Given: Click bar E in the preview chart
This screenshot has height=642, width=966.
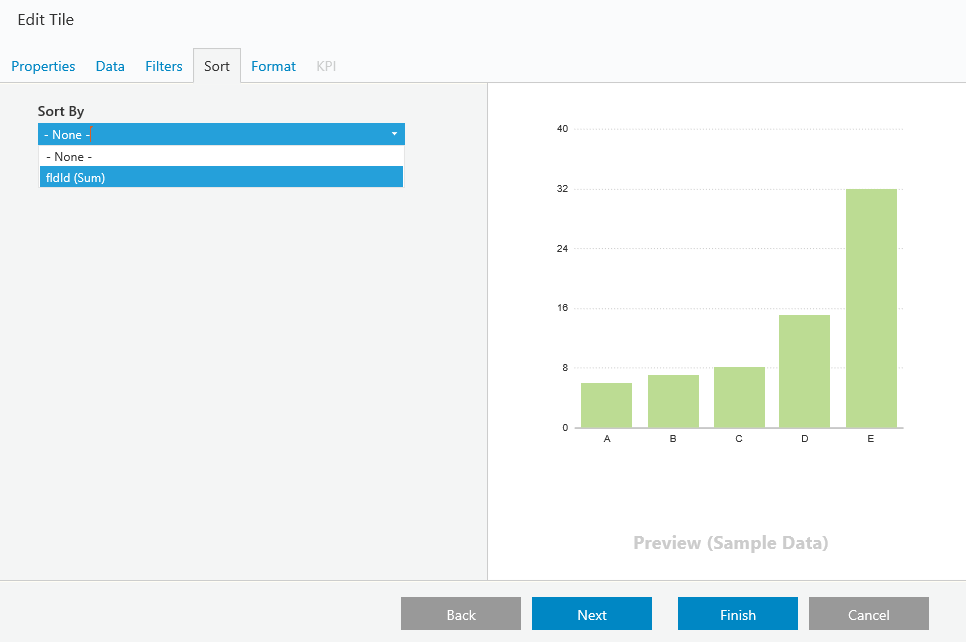Looking at the screenshot, I should point(871,308).
